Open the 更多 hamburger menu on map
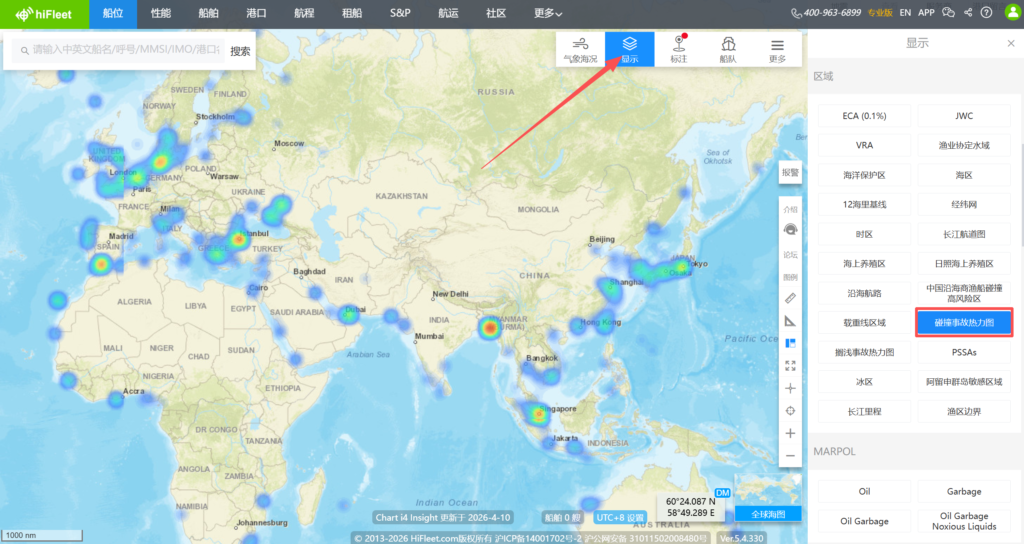This screenshot has height=544, width=1024. 777,49
